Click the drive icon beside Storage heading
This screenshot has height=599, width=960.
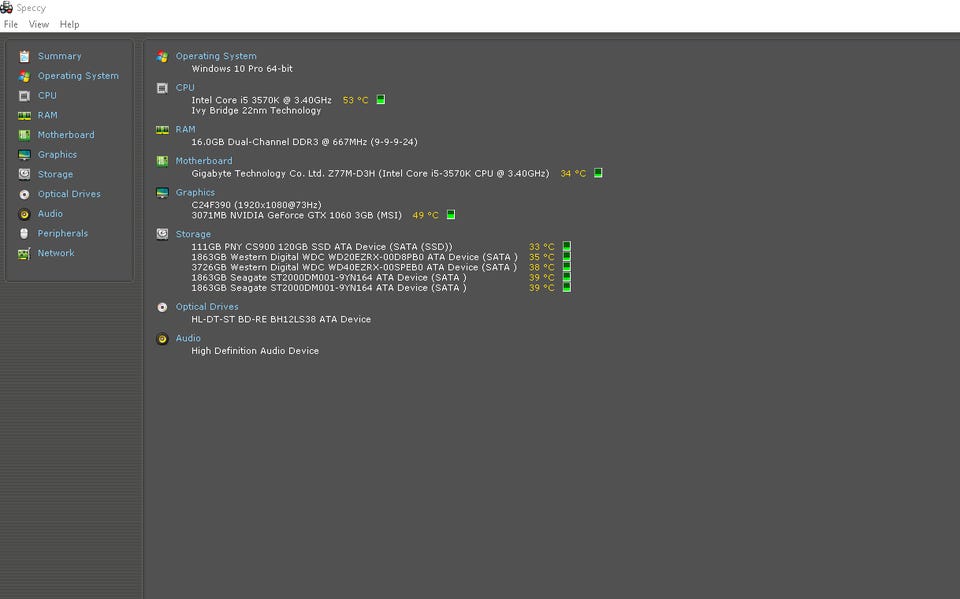coord(162,234)
